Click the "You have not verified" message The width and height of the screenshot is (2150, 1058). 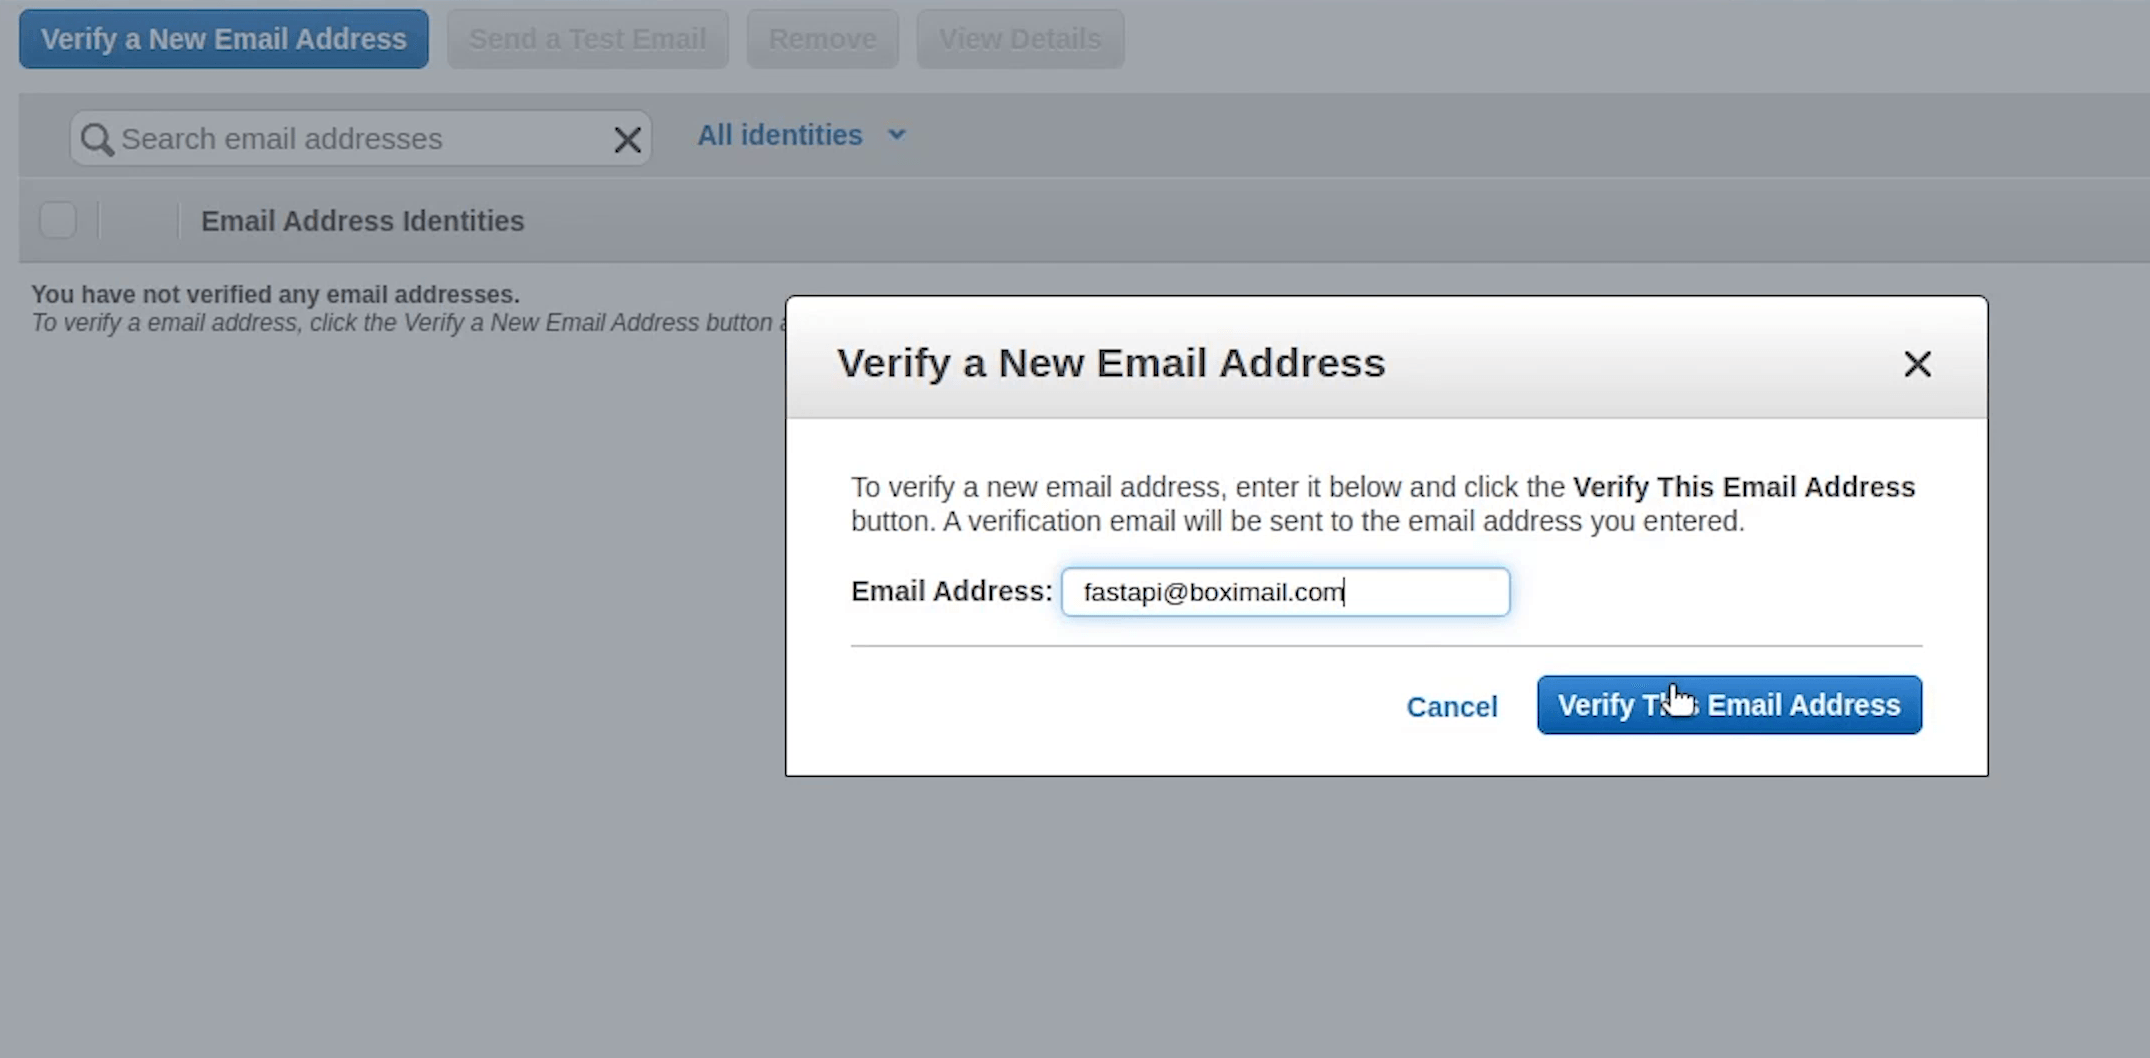coord(275,295)
